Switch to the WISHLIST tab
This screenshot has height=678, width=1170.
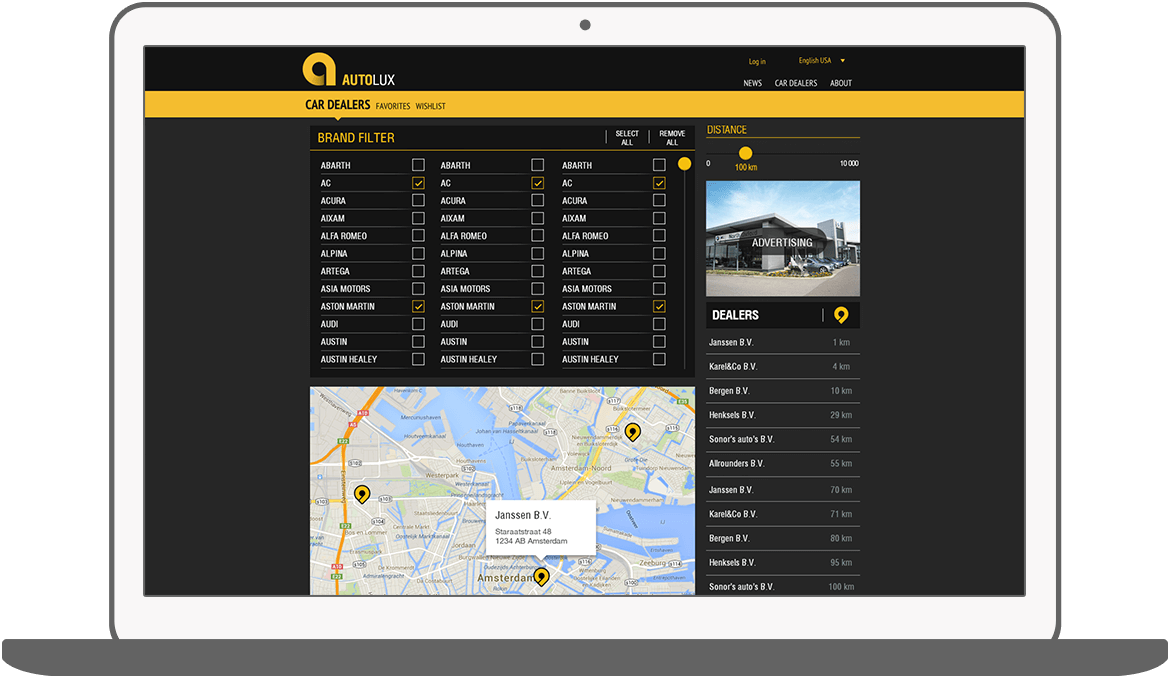tap(431, 106)
